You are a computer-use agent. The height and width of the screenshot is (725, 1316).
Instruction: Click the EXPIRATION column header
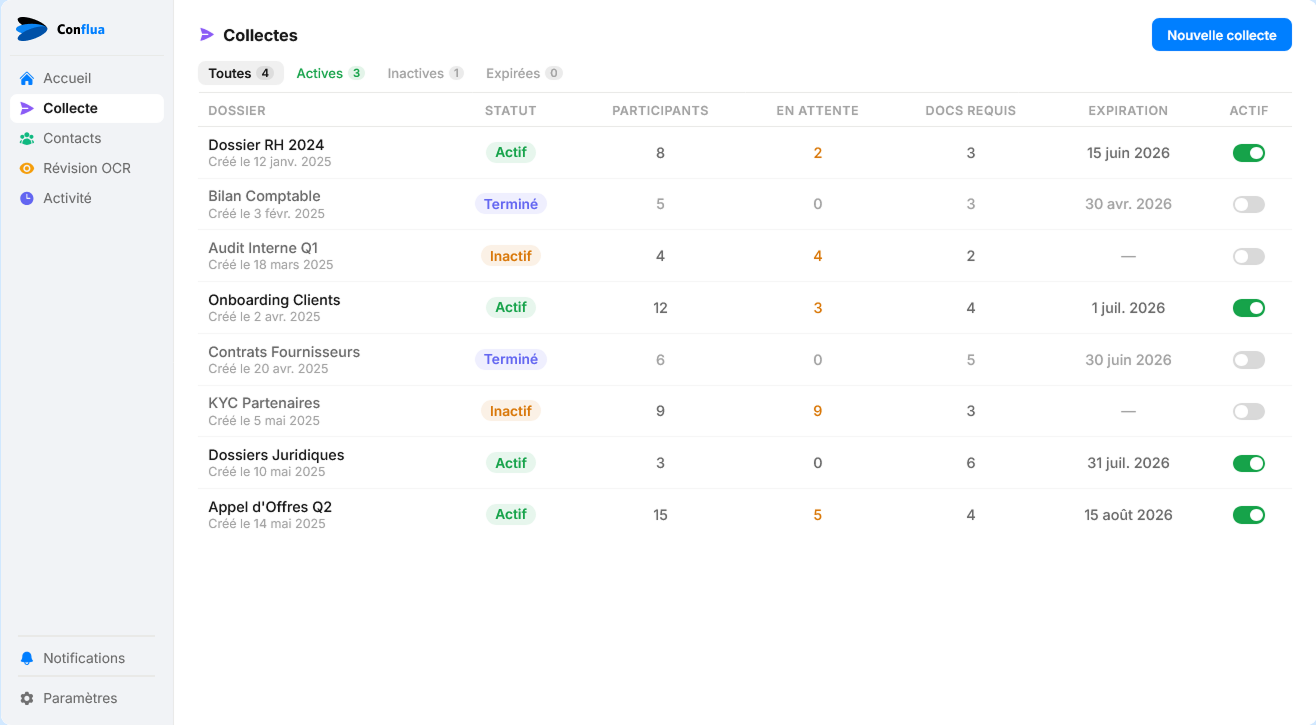coord(1128,111)
